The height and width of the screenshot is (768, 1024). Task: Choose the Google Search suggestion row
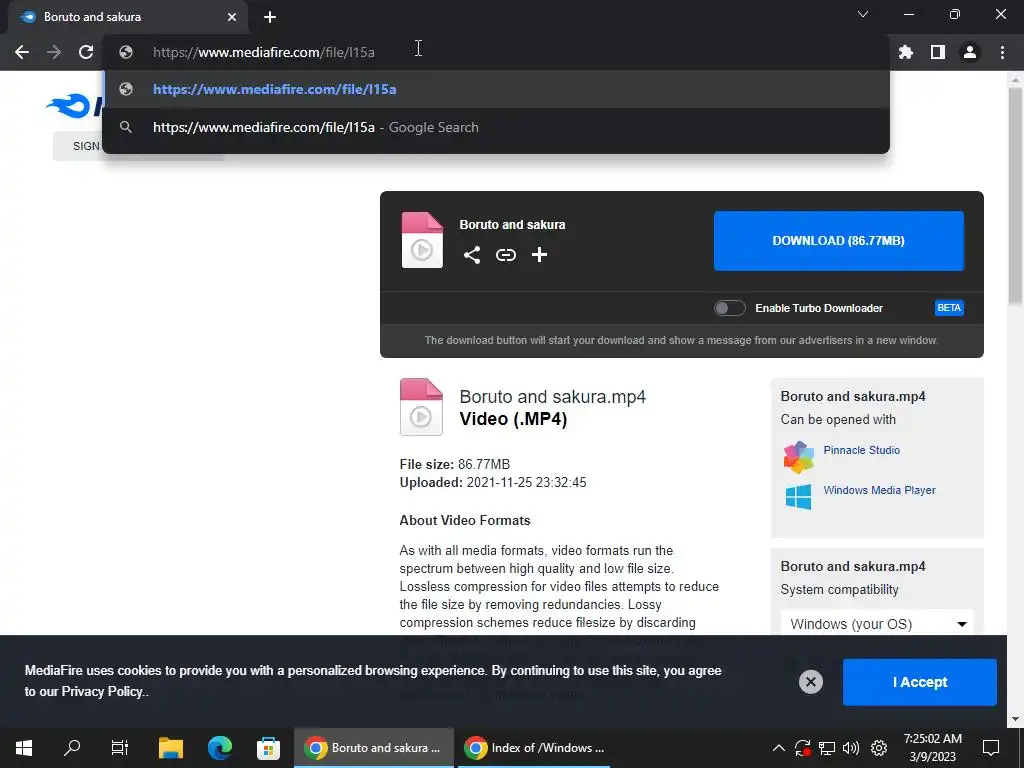[496, 127]
